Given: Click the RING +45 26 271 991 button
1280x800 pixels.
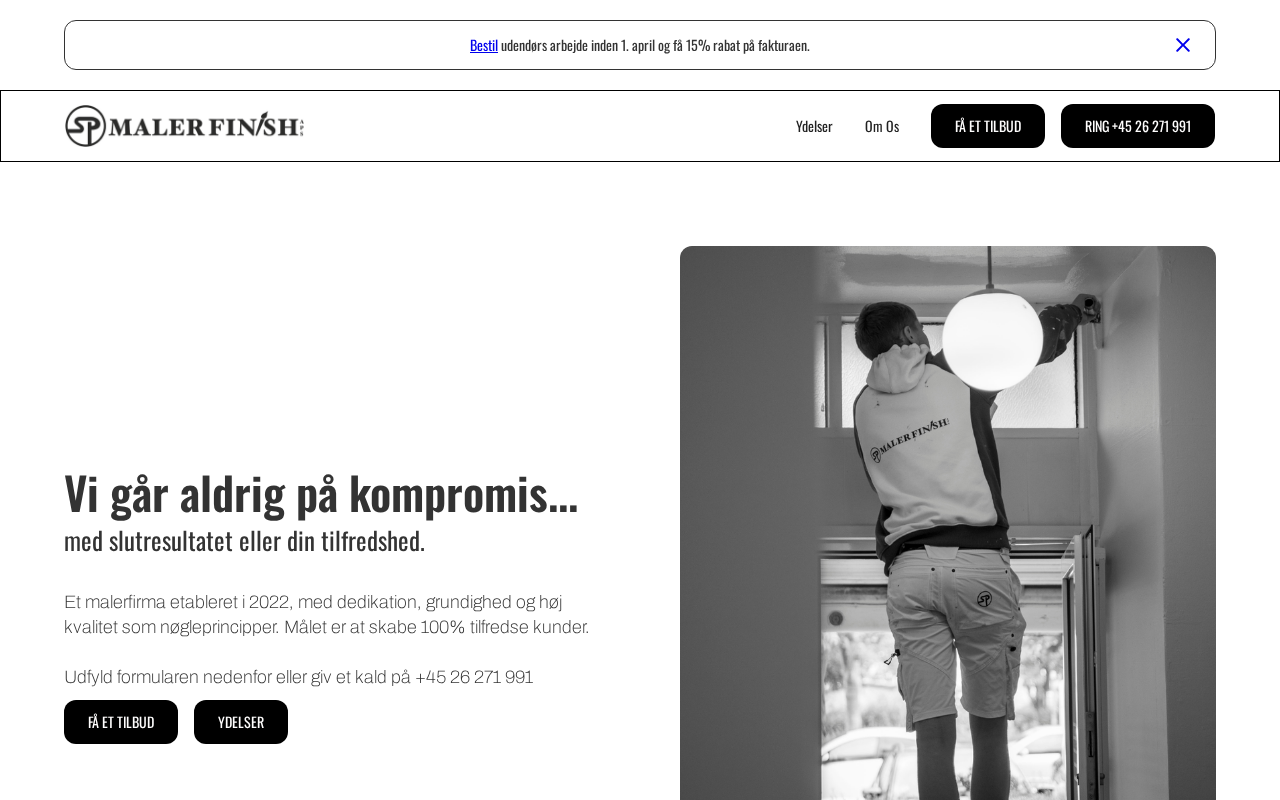Looking at the screenshot, I should click(1138, 126).
